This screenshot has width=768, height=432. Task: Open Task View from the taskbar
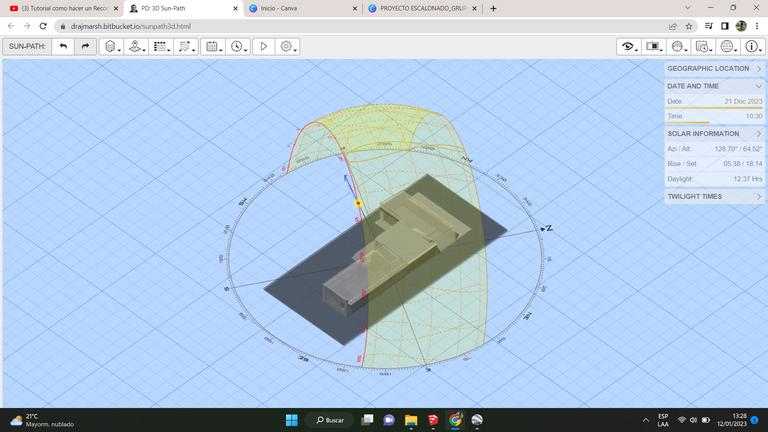click(x=367, y=420)
